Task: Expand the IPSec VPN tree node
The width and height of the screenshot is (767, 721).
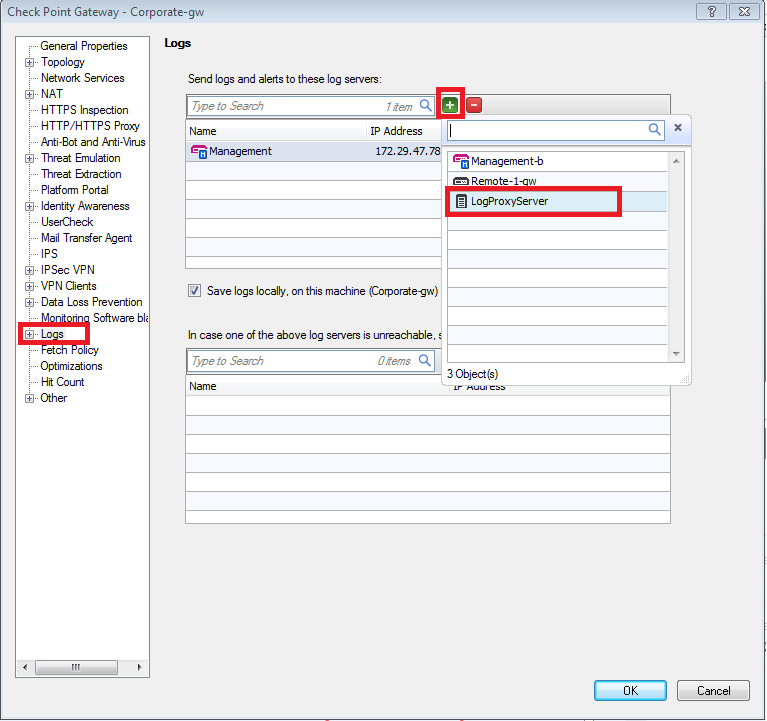Action: (29, 270)
